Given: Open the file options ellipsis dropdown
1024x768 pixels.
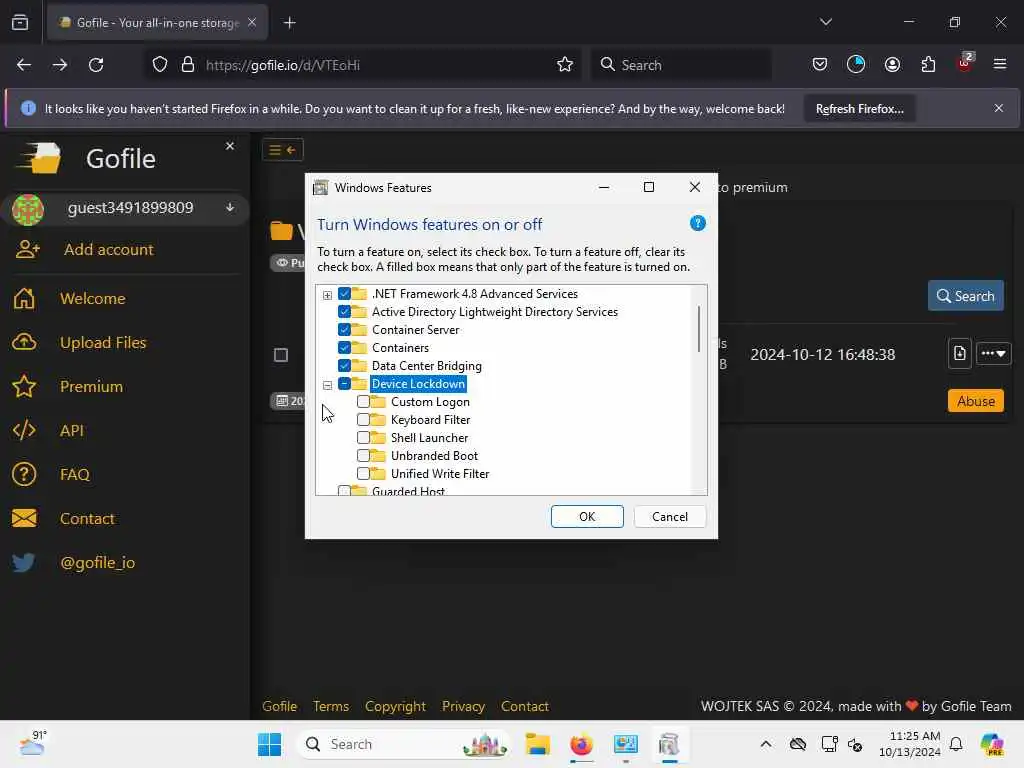Looking at the screenshot, I should pos(993,354).
